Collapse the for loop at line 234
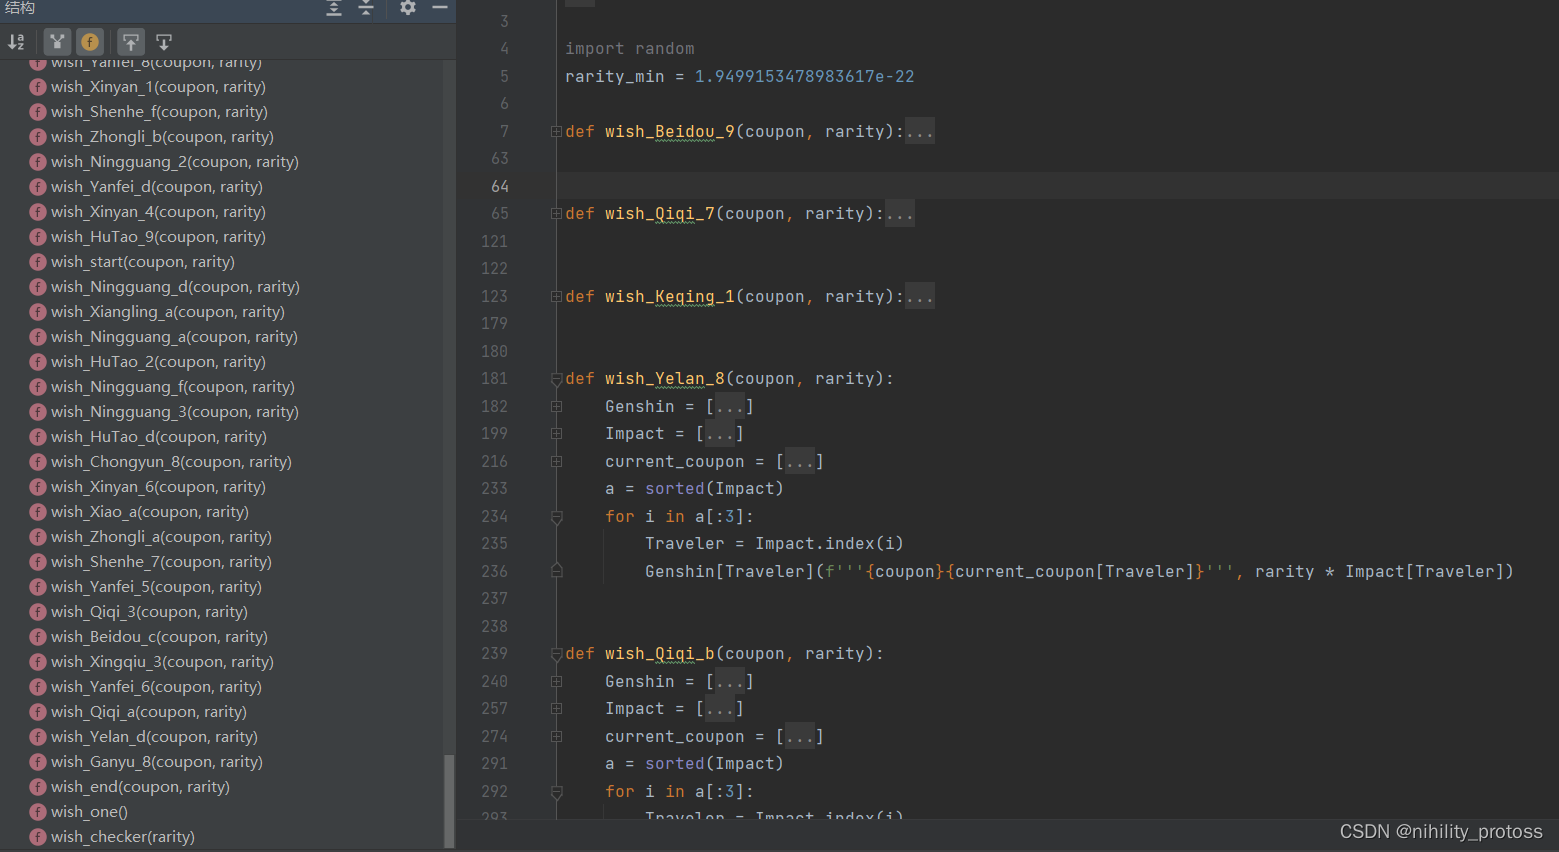 point(556,517)
